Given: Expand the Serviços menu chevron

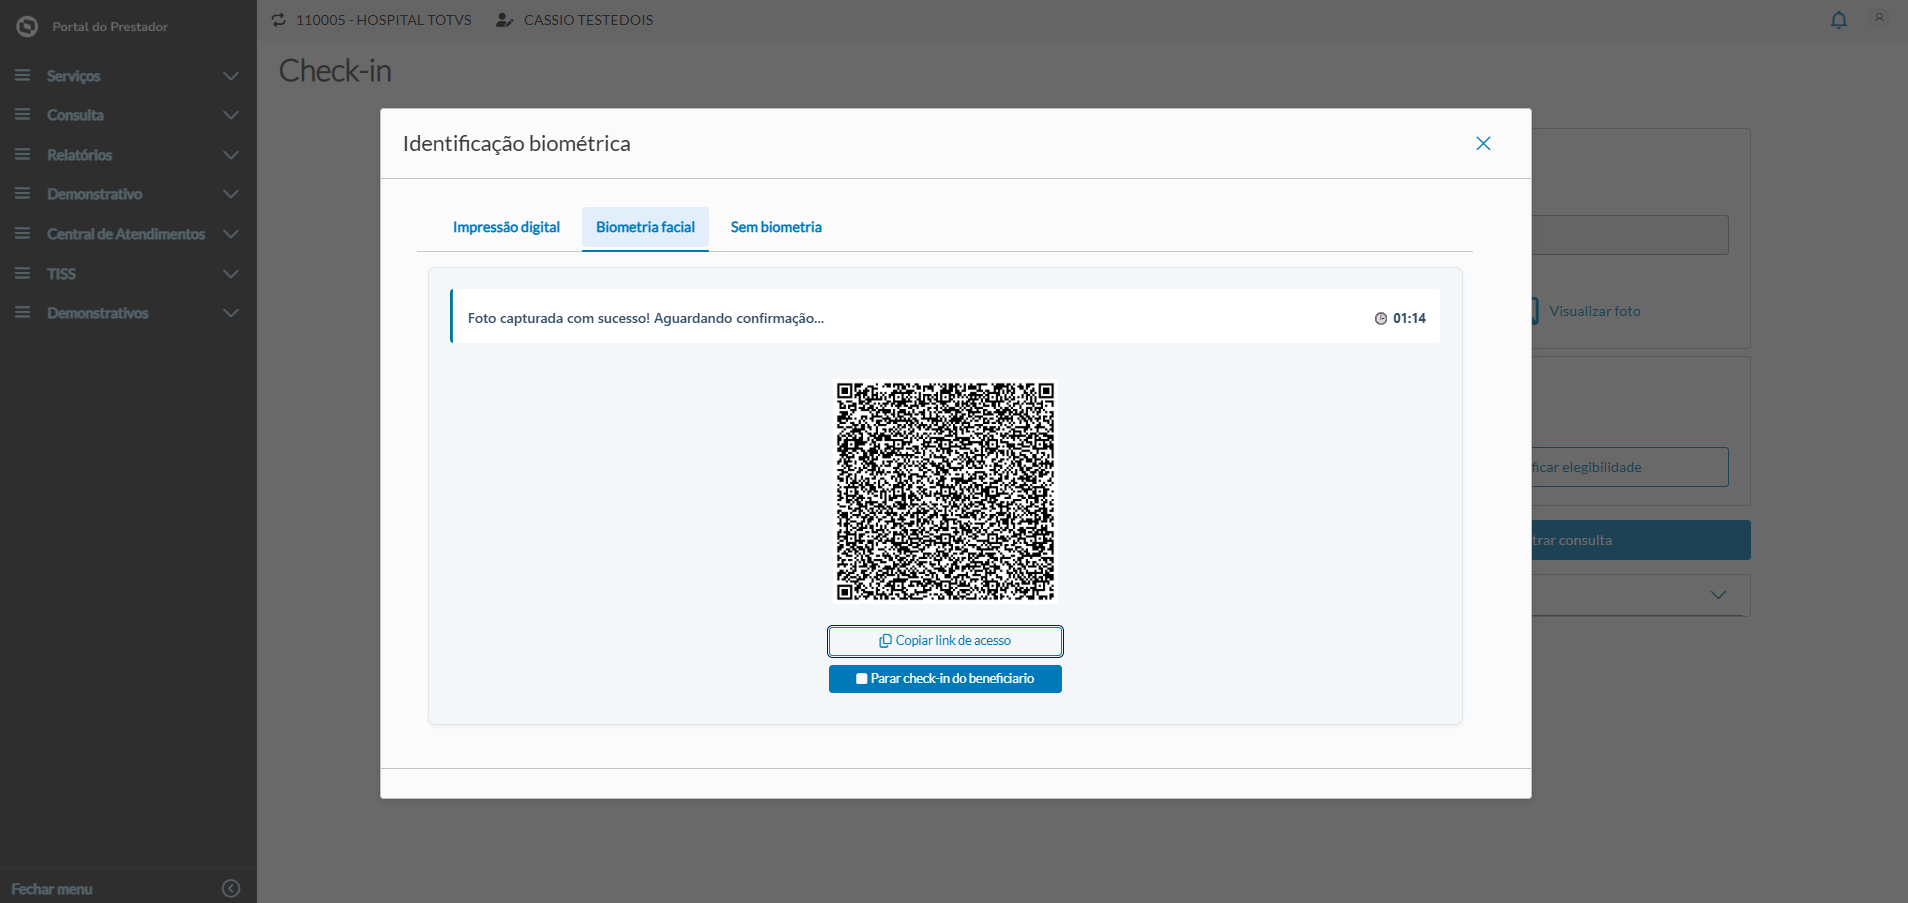Looking at the screenshot, I should [x=231, y=76].
